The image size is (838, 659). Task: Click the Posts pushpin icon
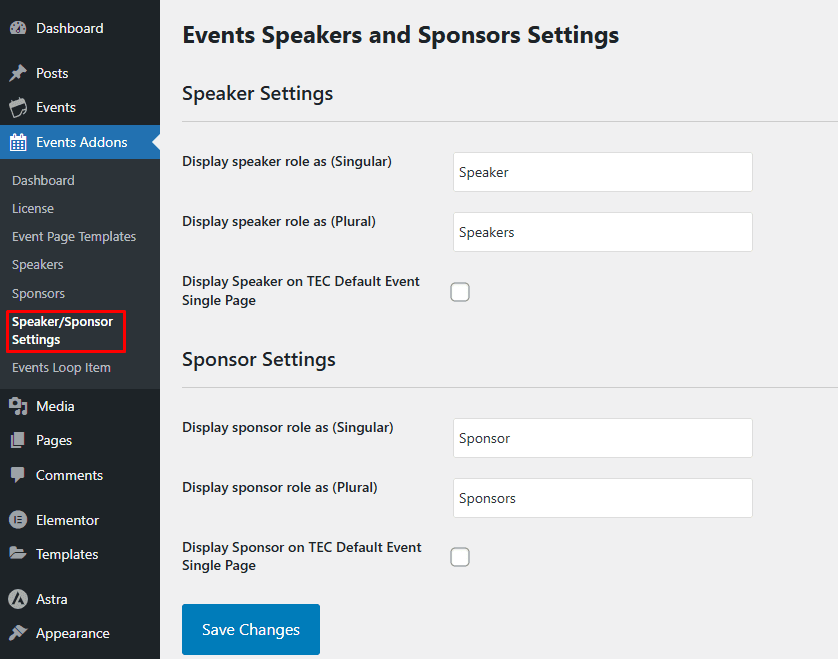[18, 73]
